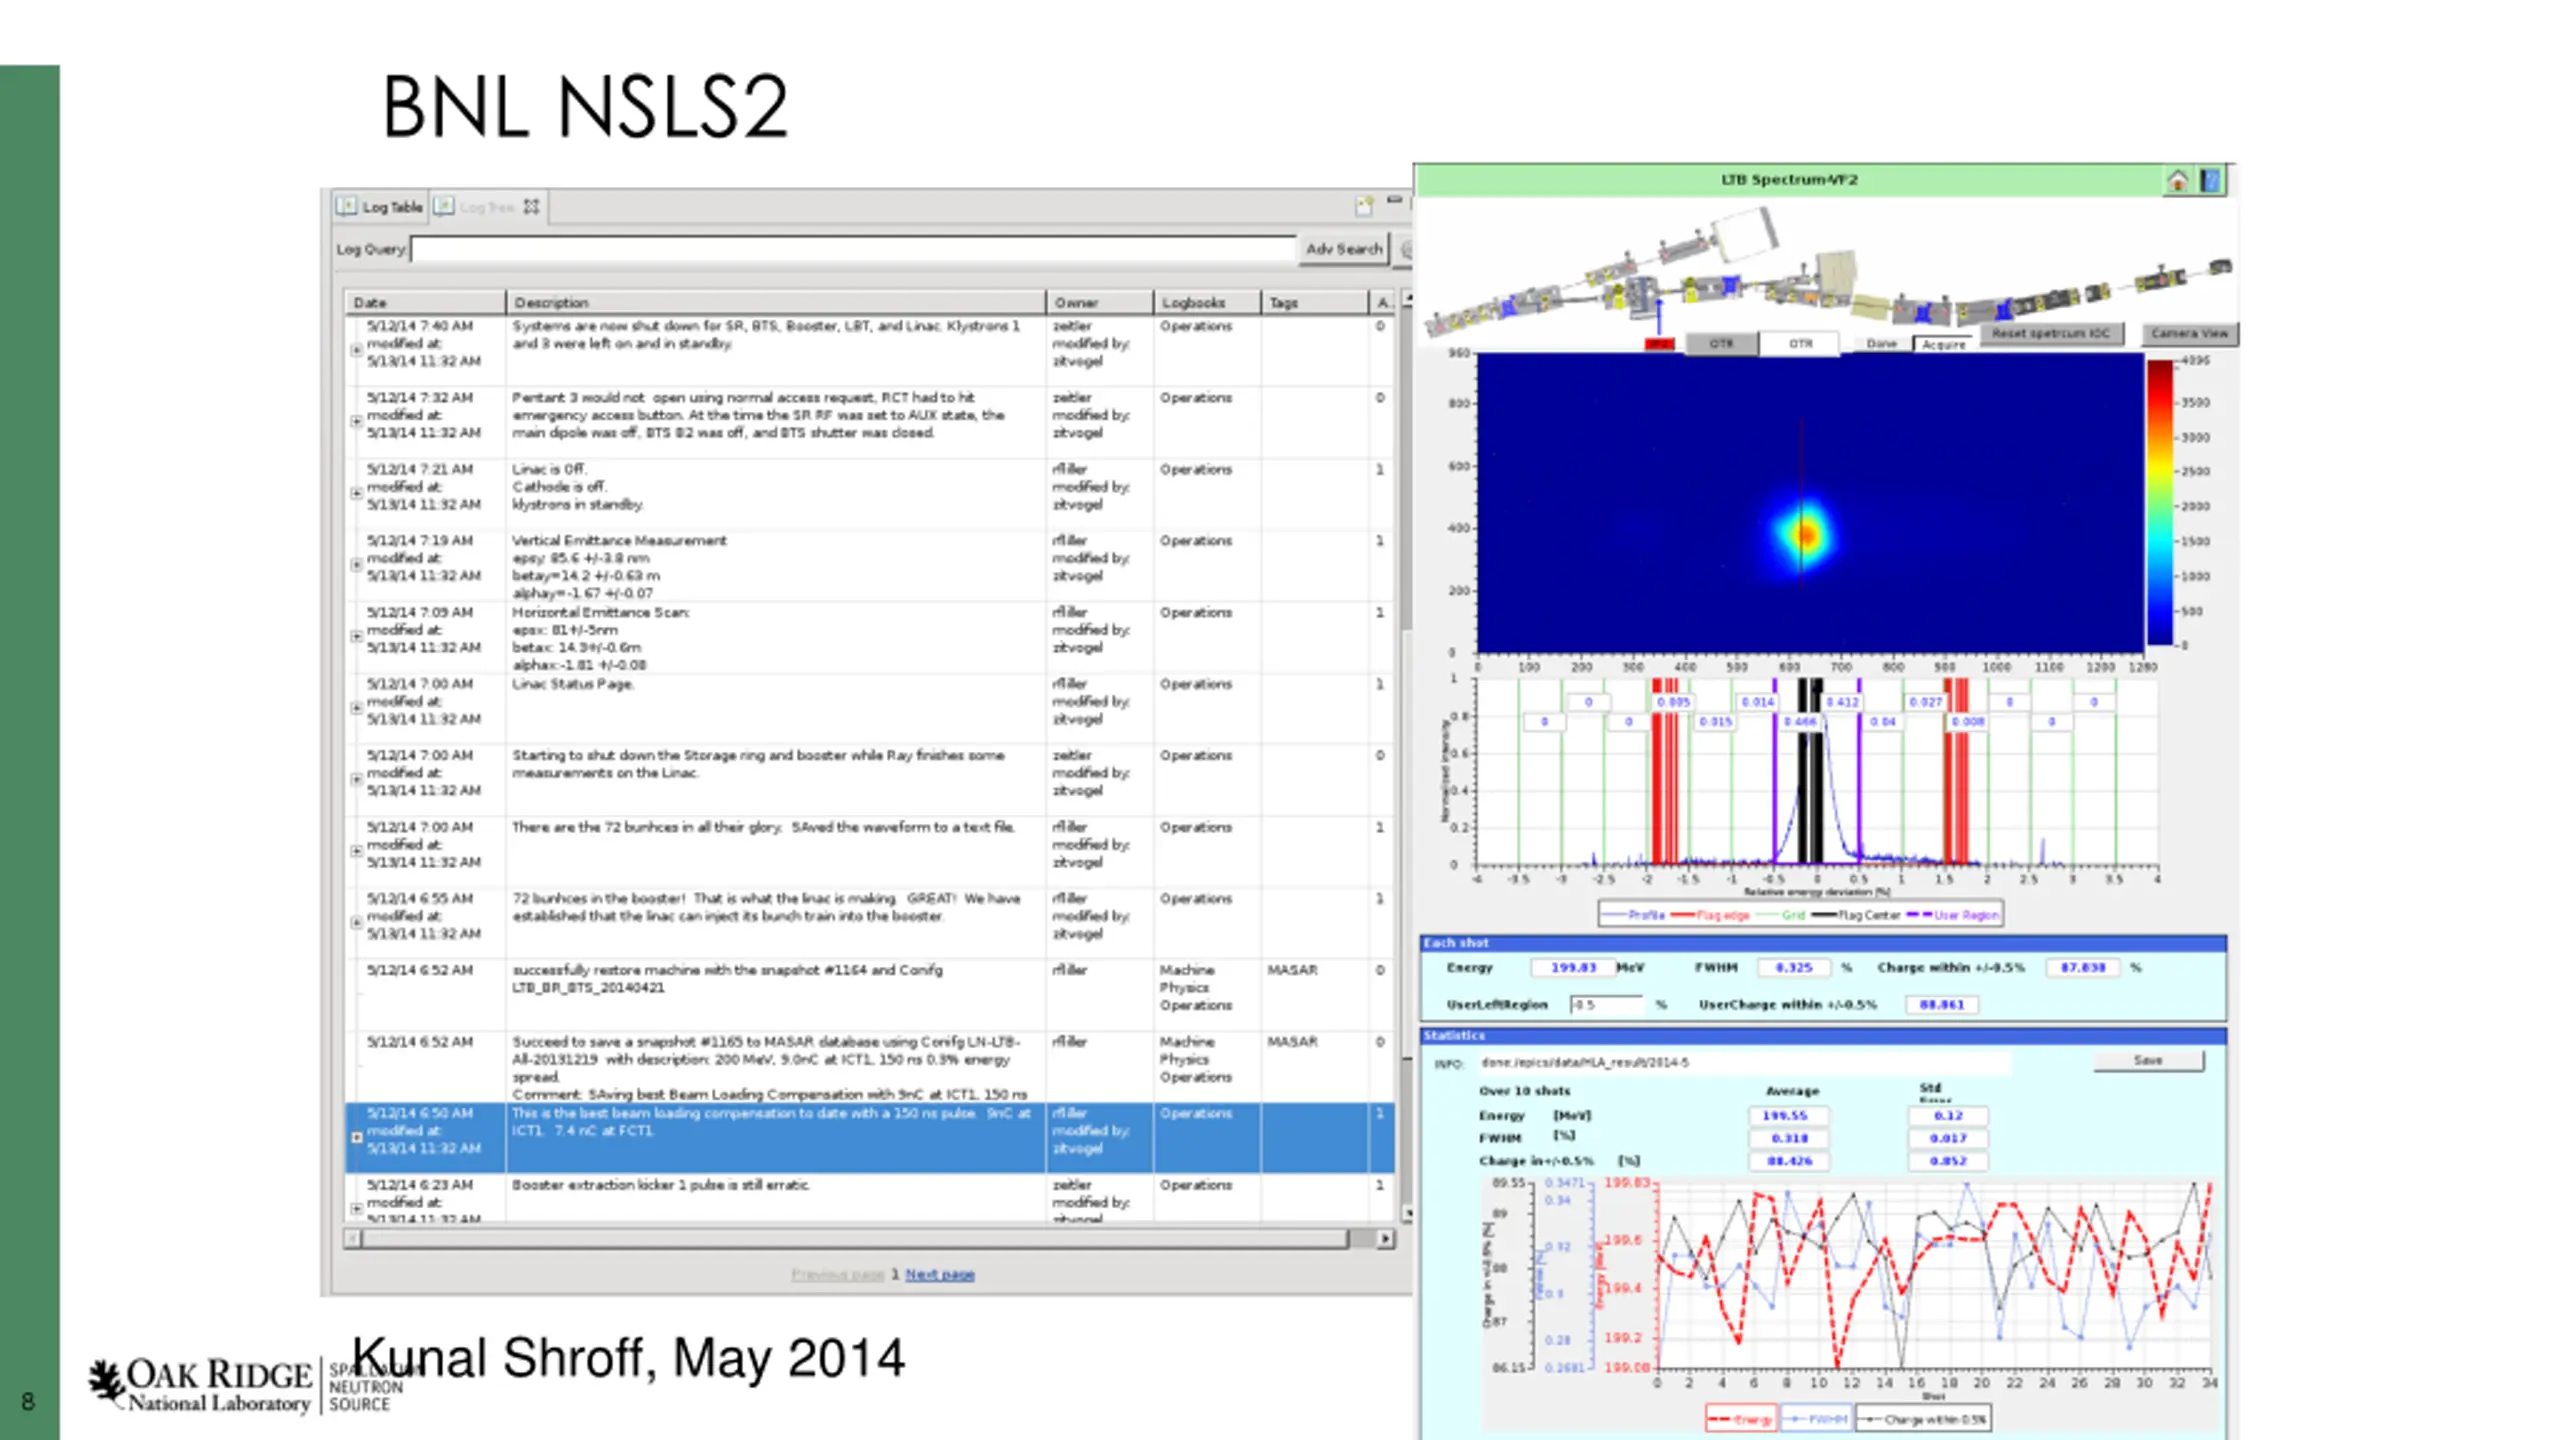2560x1440 pixels.
Task: Click into the Log Query input field
Action: pyautogui.click(x=852, y=249)
